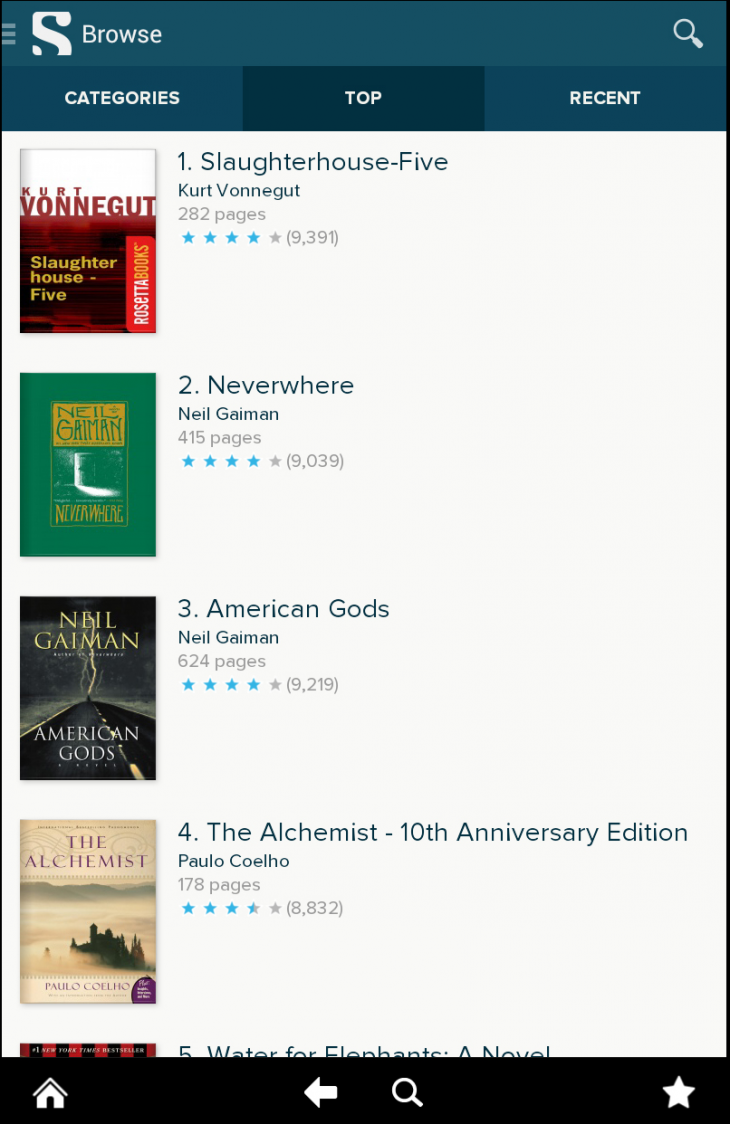Tap the Slaughterhouse-Five cover image
Image resolution: width=730 pixels, height=1124 pixels.
pyautogui.click(x=87, y=241)
